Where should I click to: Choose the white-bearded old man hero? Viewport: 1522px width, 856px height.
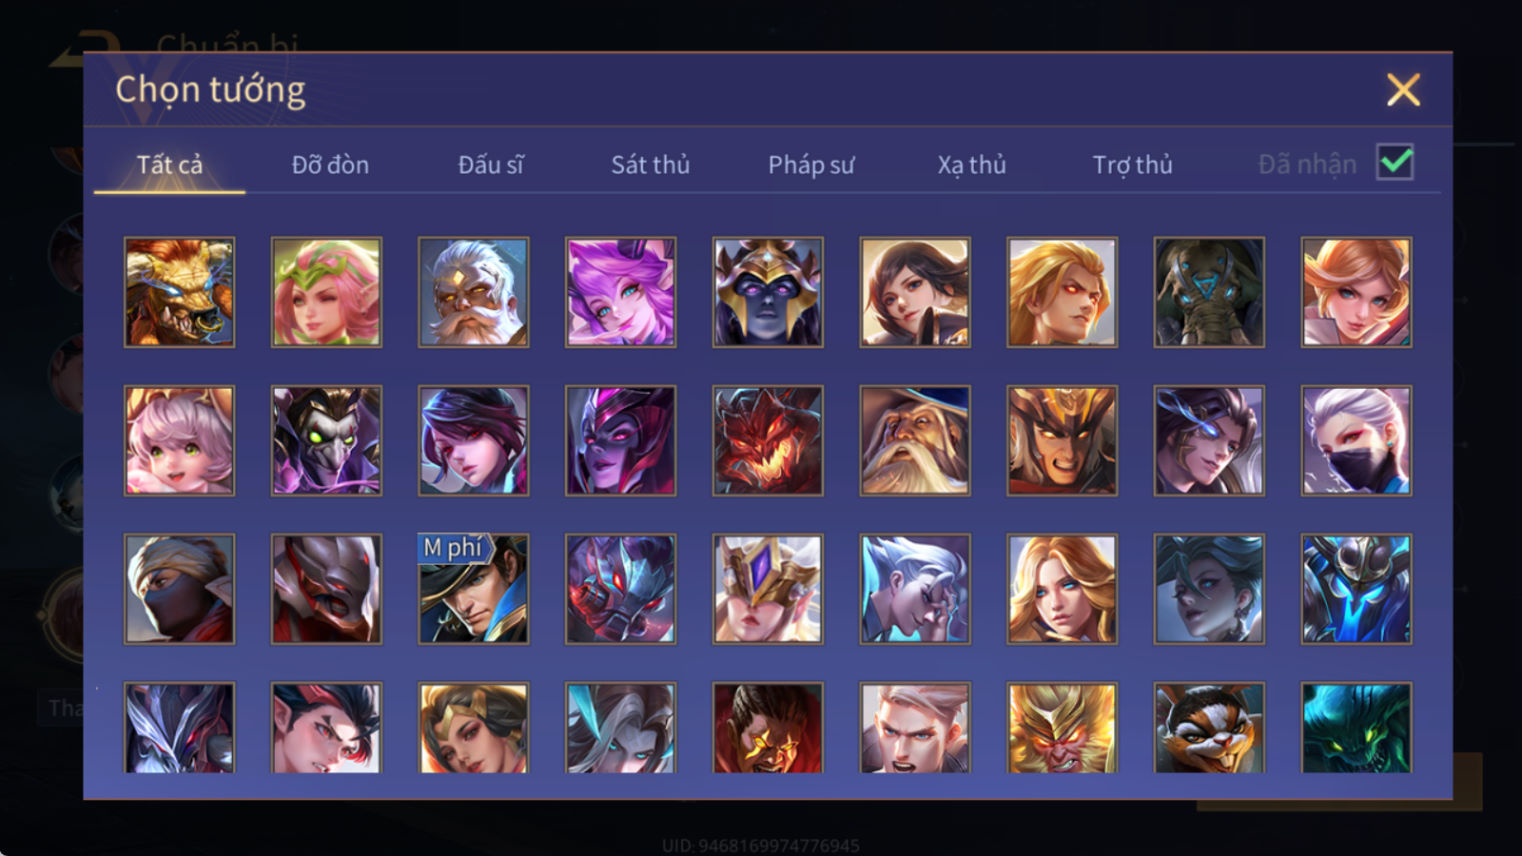click(473, 292)
